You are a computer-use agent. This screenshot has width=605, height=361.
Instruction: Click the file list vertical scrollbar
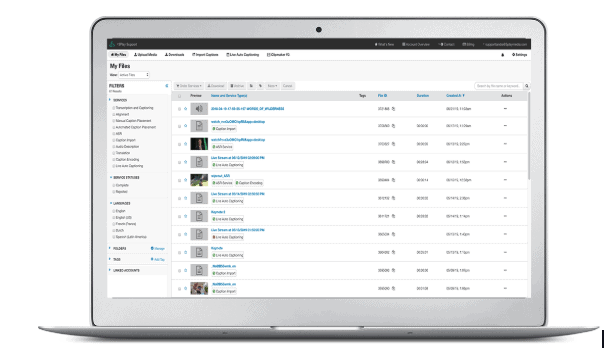(x=529, y=136)
